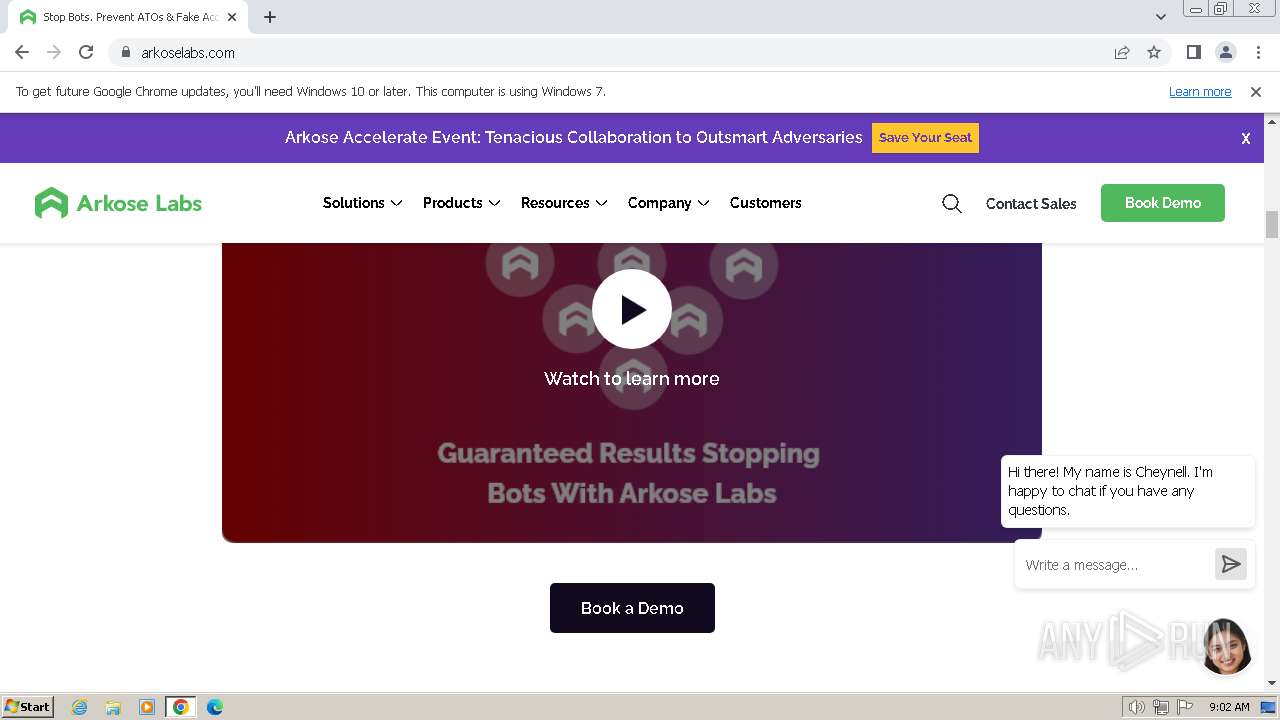Open the Customers page
The width and height of the screenshot is (1280, 720).
pos(766,203)
